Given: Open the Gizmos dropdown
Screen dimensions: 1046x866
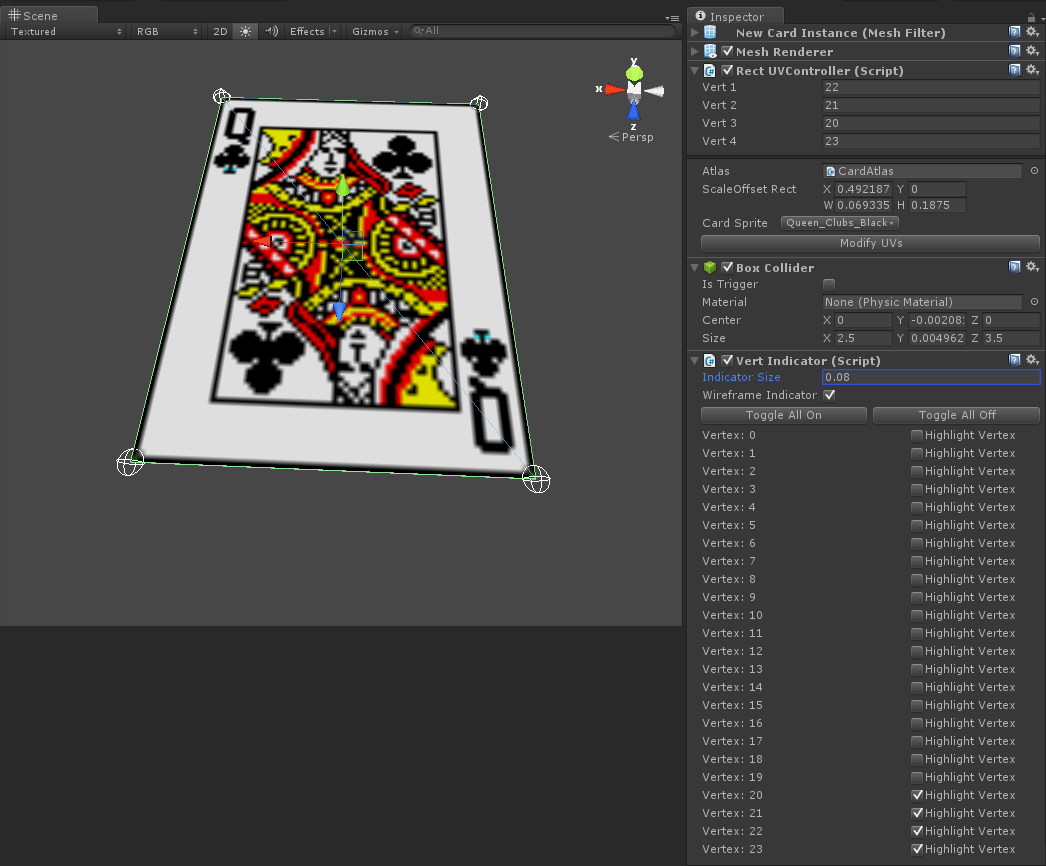Looking at the screenshot, I should 375,31.
